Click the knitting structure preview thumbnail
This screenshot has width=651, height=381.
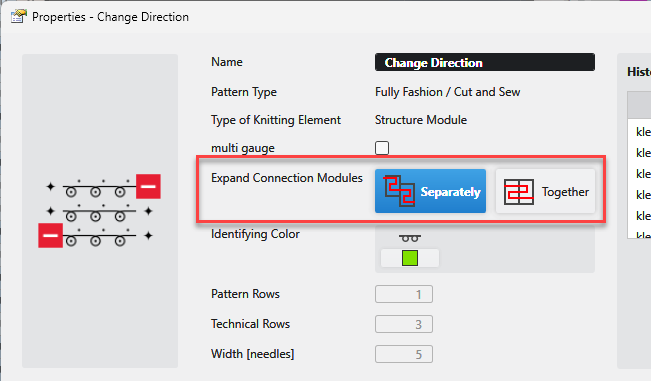[x=100, y=211]
